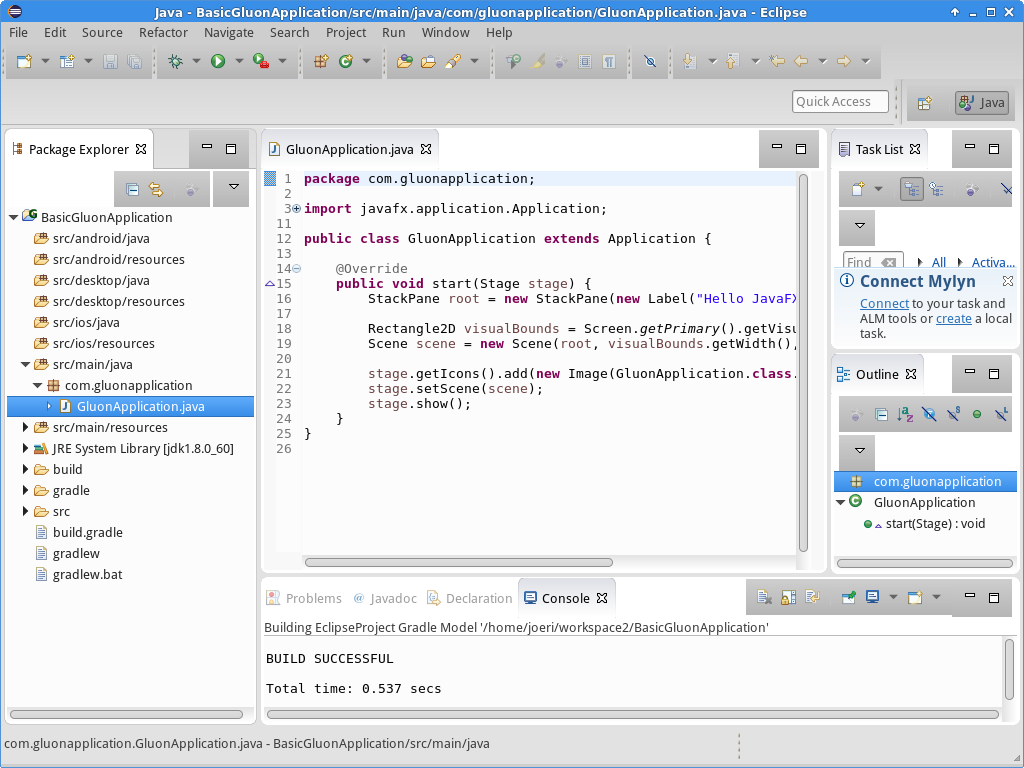
Task: Toggle Categorized view in Task List
Action: (912, 189)
